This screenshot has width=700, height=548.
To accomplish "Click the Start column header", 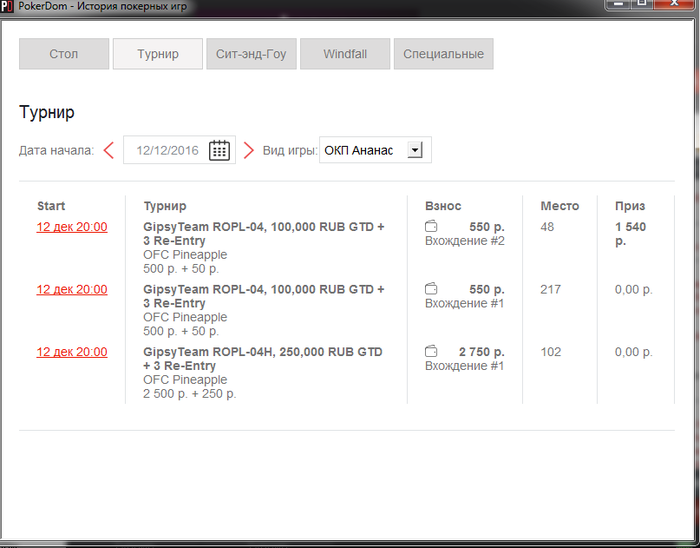I will (x=51, y=206).
